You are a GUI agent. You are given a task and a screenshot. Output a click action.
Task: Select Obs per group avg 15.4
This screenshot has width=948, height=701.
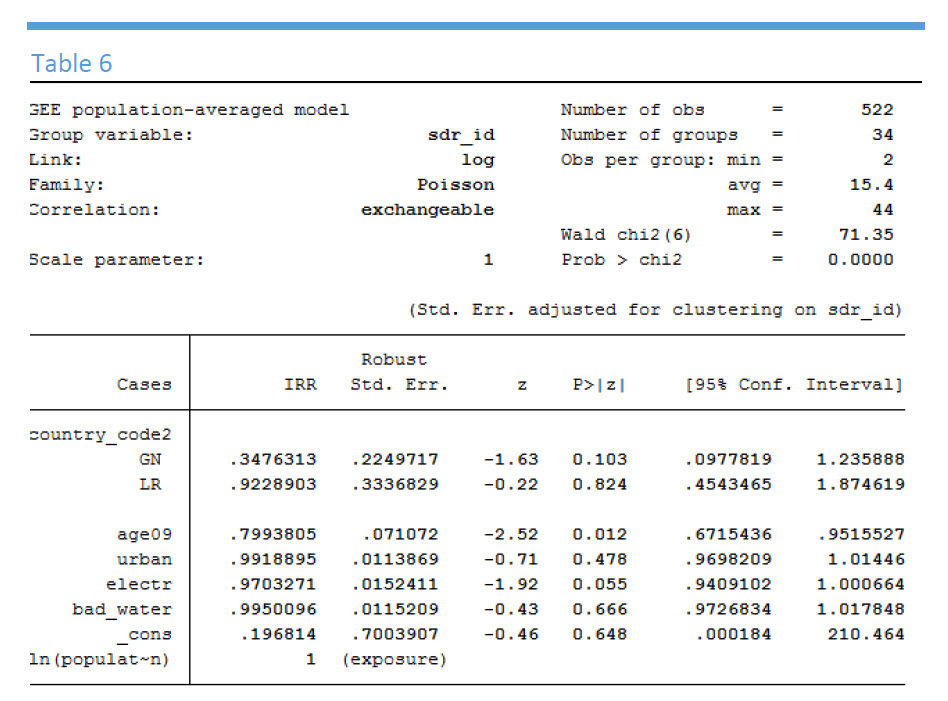[x=871, y=184]
